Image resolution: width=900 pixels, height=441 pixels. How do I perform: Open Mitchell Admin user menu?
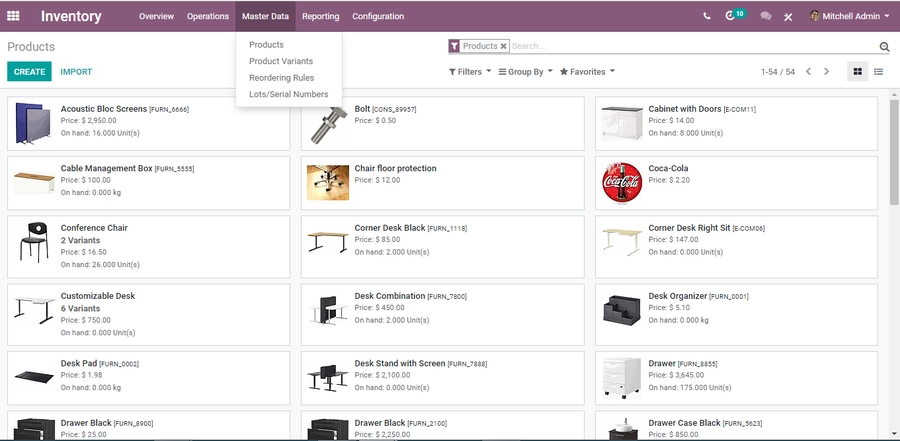[850, 16]
